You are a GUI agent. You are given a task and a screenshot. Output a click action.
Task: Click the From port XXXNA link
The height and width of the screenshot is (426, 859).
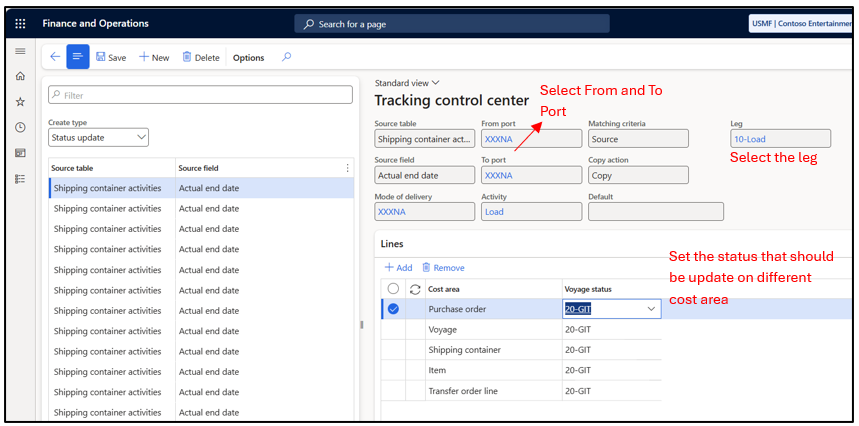pos(499,139)
